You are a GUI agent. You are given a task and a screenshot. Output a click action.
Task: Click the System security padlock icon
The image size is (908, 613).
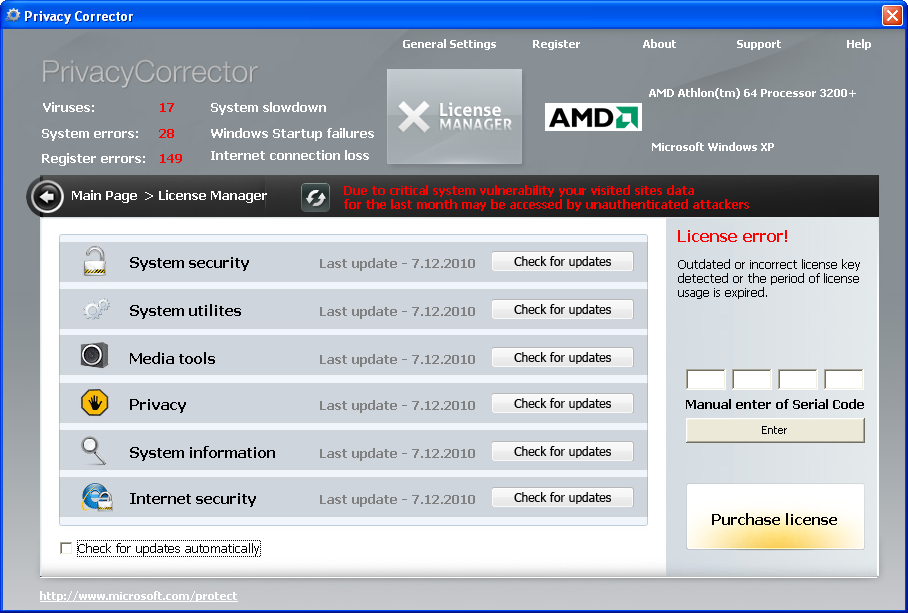[94, 261]
